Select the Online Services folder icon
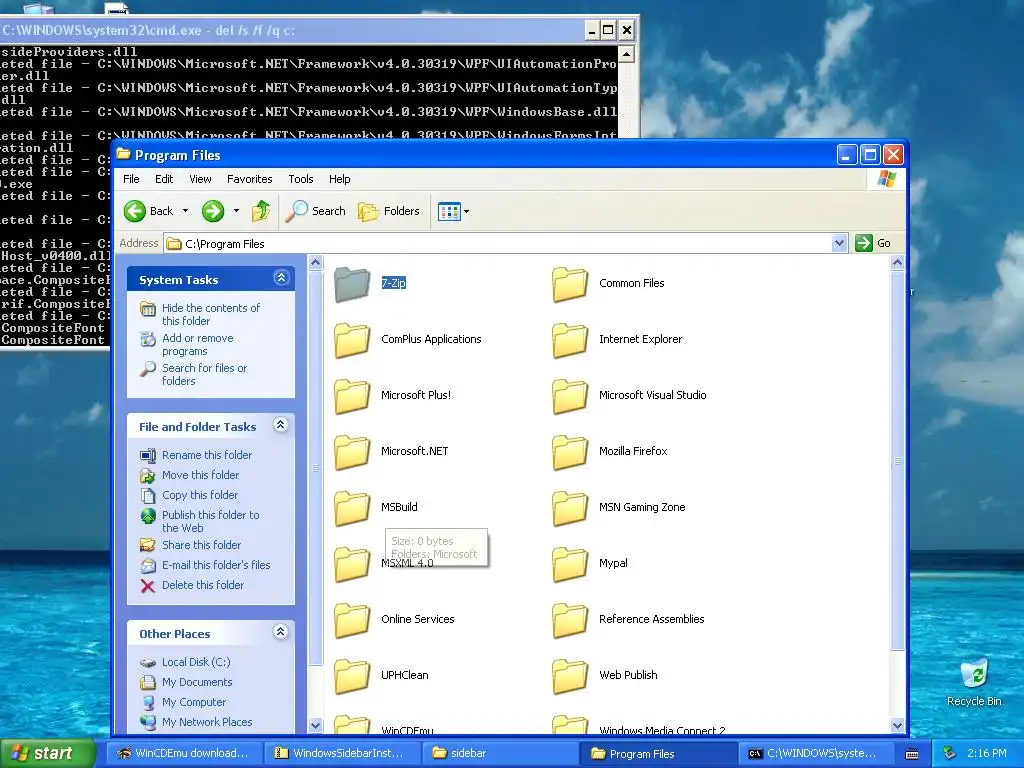Image resolution: width=1024 pixels, height=768 pixels. pyautogui.click(x=352, y=620)
